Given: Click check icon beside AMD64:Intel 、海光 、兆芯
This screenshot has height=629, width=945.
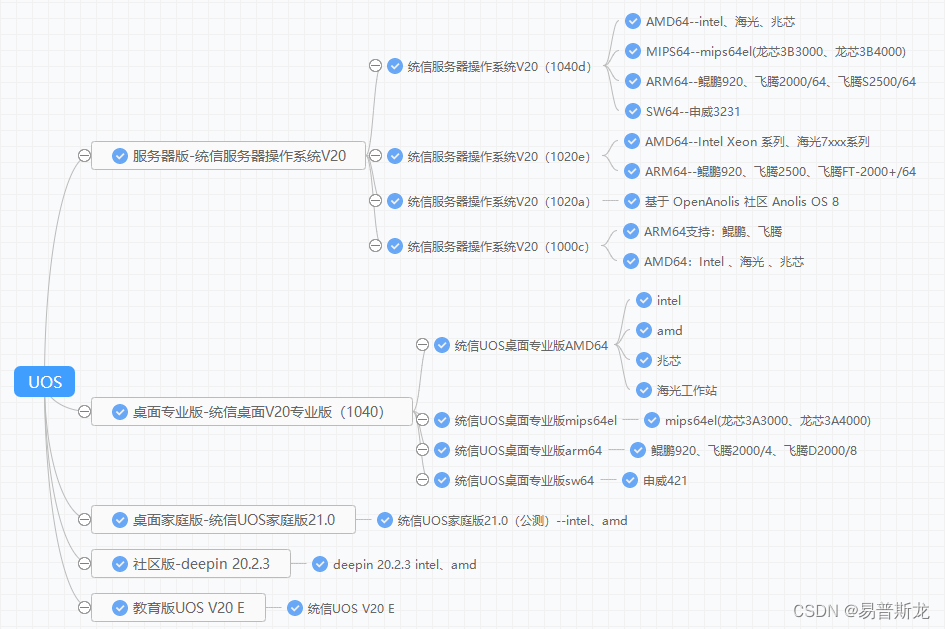Looking at the screenshot, I should pyautogui.click(x=631, y=261).
